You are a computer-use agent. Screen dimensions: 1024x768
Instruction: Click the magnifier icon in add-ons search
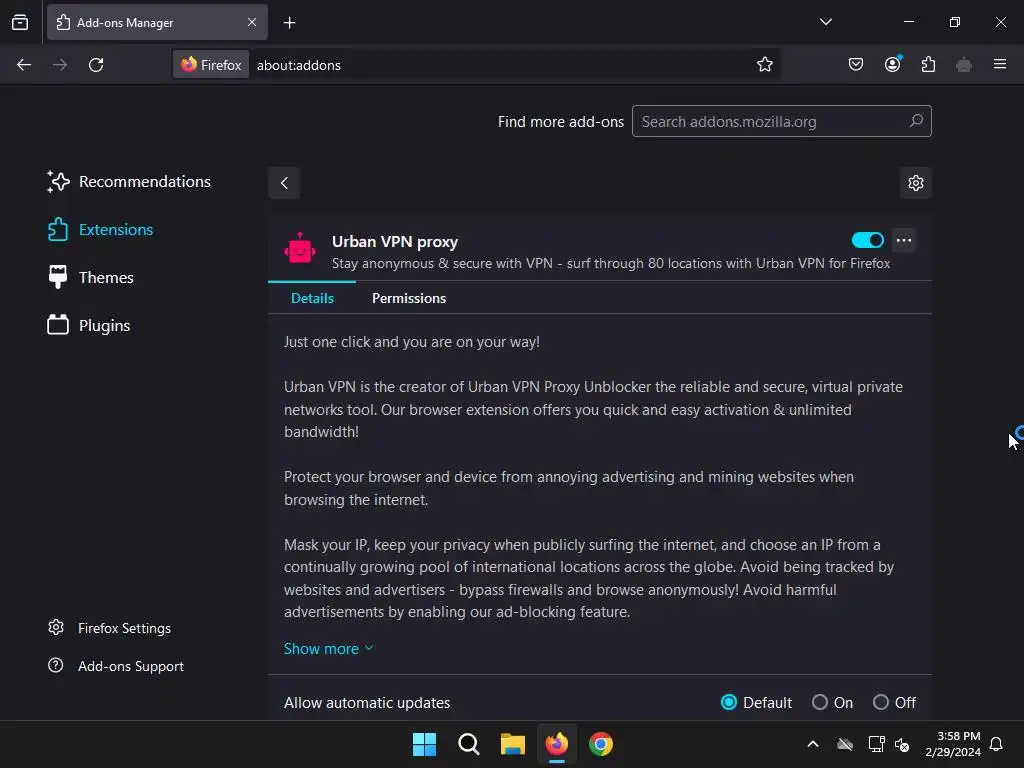(916, 121)
